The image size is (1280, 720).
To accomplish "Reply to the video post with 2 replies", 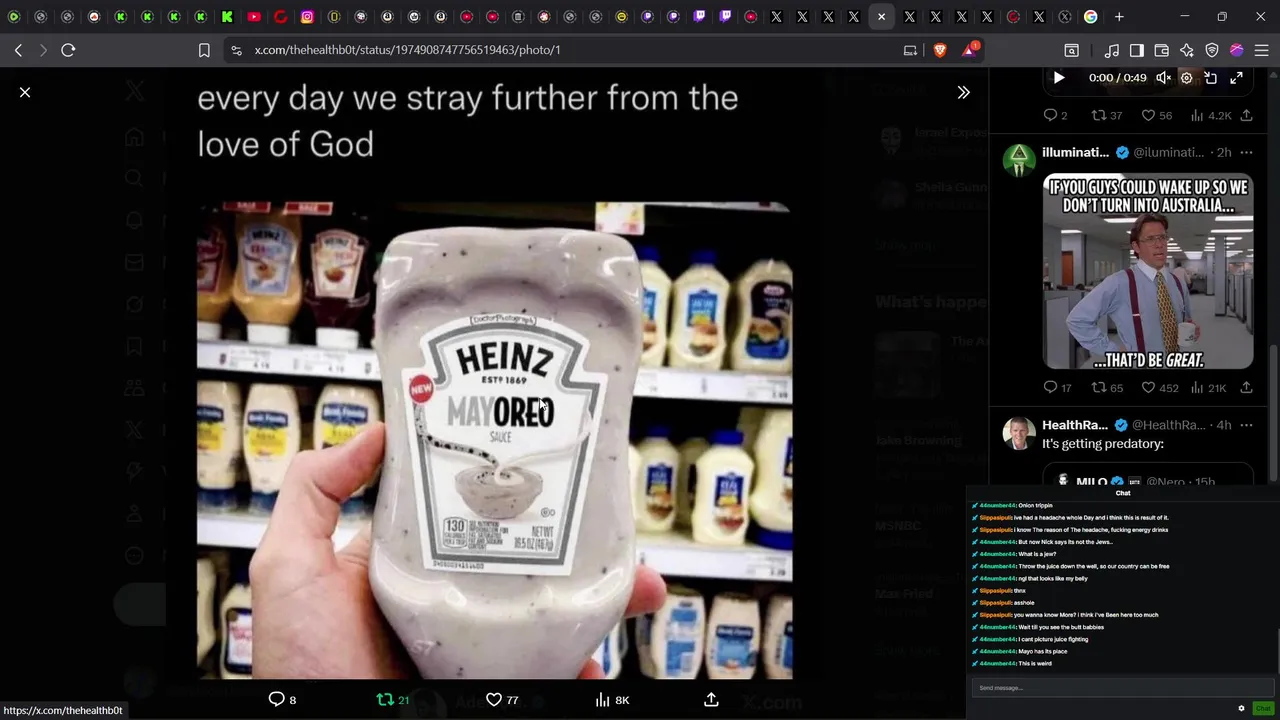I will pyautogui.click(x=1055, y=115).
